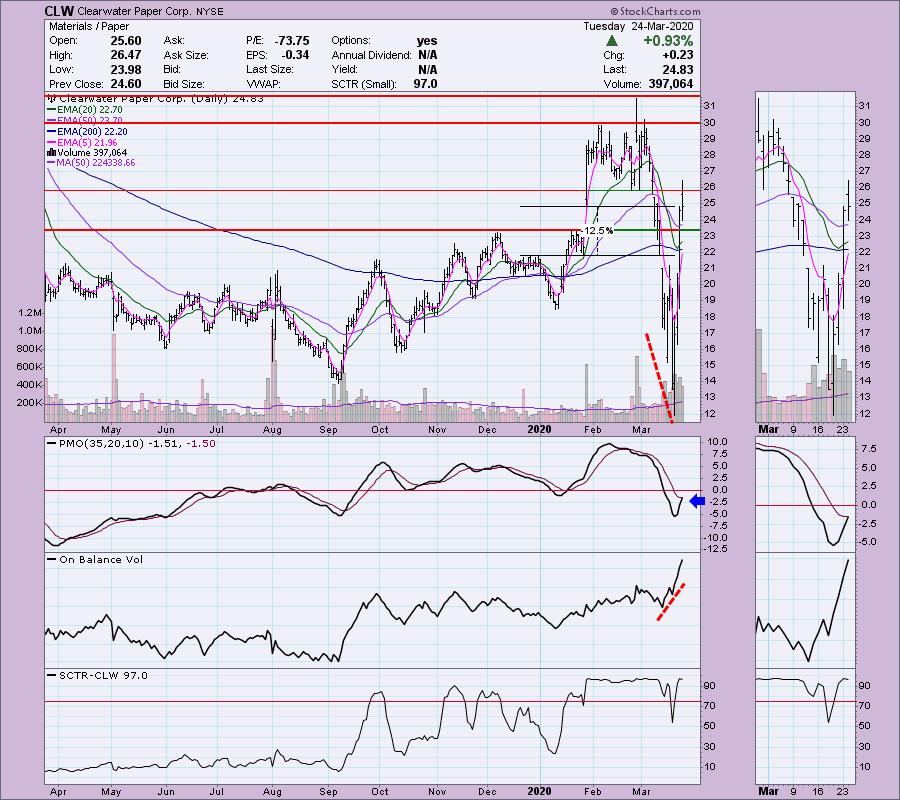Select the Last price 24.83
This screenshot has width=900, height=800.
[677, 69]
